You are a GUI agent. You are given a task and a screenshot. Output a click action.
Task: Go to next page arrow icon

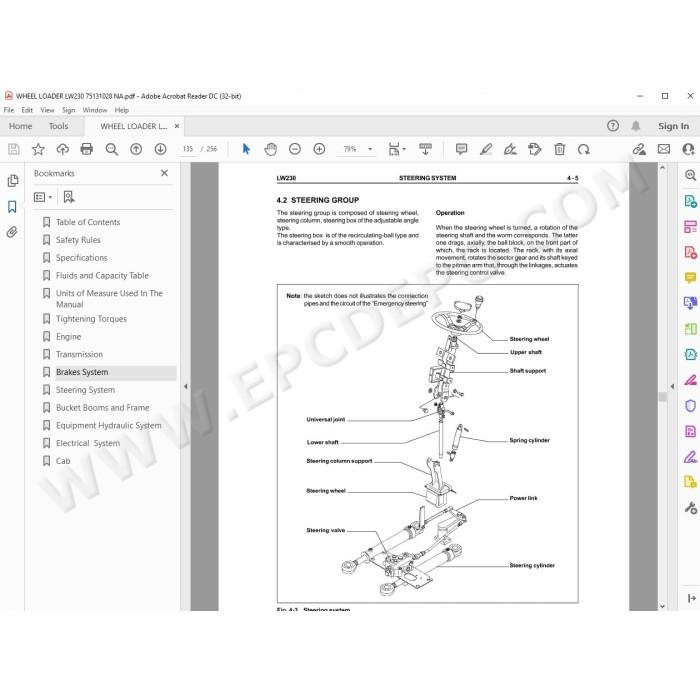pos(160,149)
